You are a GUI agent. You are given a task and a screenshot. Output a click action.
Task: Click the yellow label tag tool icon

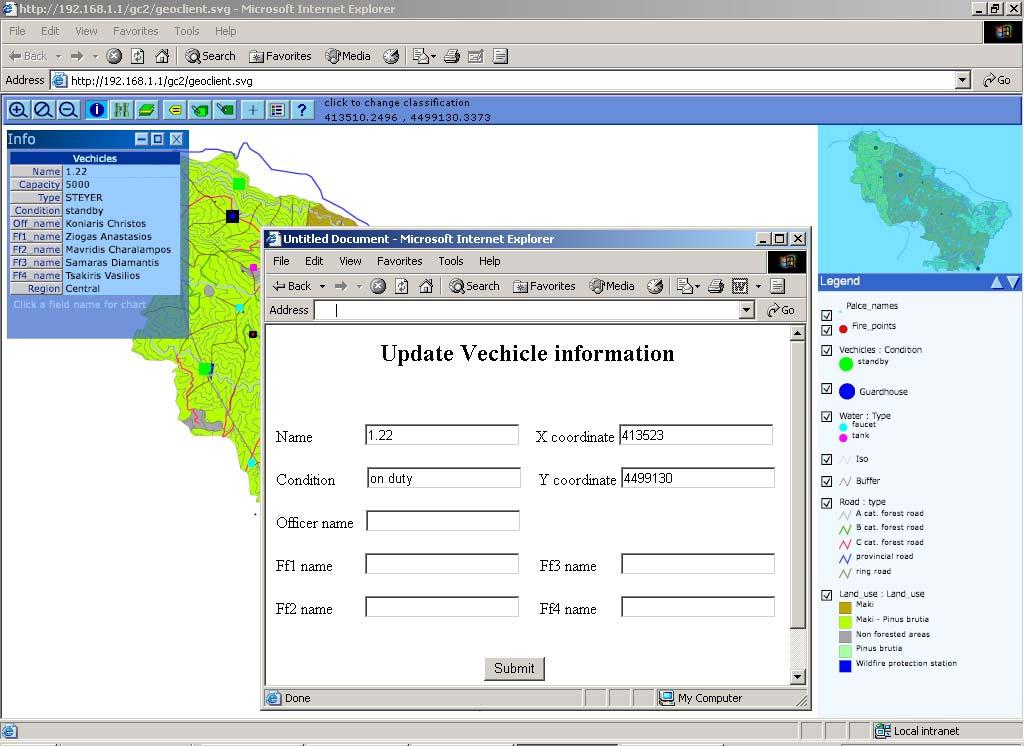pyautogui.click(x=174, y=110)
